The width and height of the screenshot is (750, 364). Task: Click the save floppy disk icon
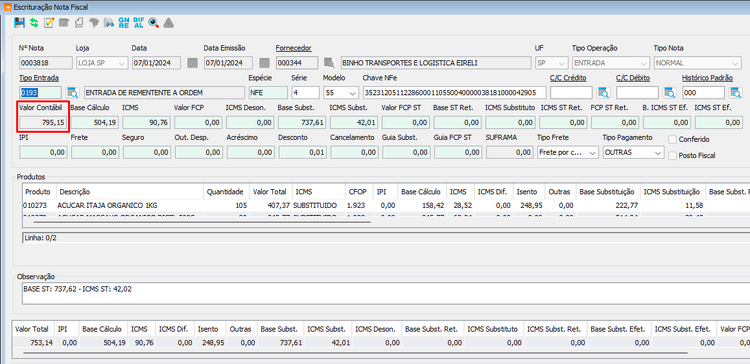(19, 22)
